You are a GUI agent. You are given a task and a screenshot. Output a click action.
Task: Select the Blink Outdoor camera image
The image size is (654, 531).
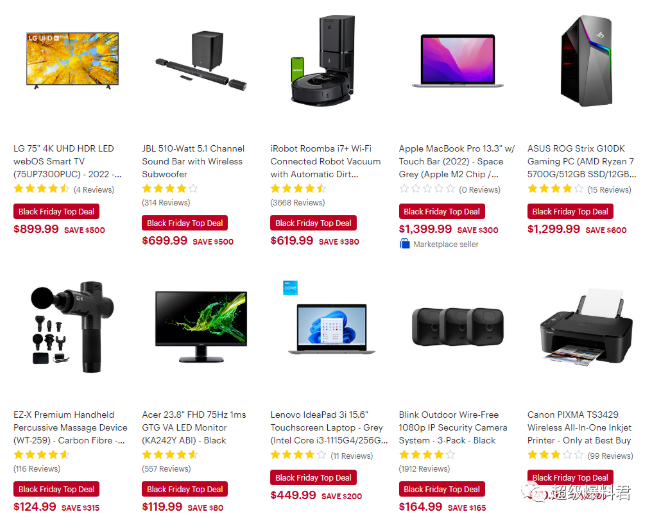(x=458, y=327)
